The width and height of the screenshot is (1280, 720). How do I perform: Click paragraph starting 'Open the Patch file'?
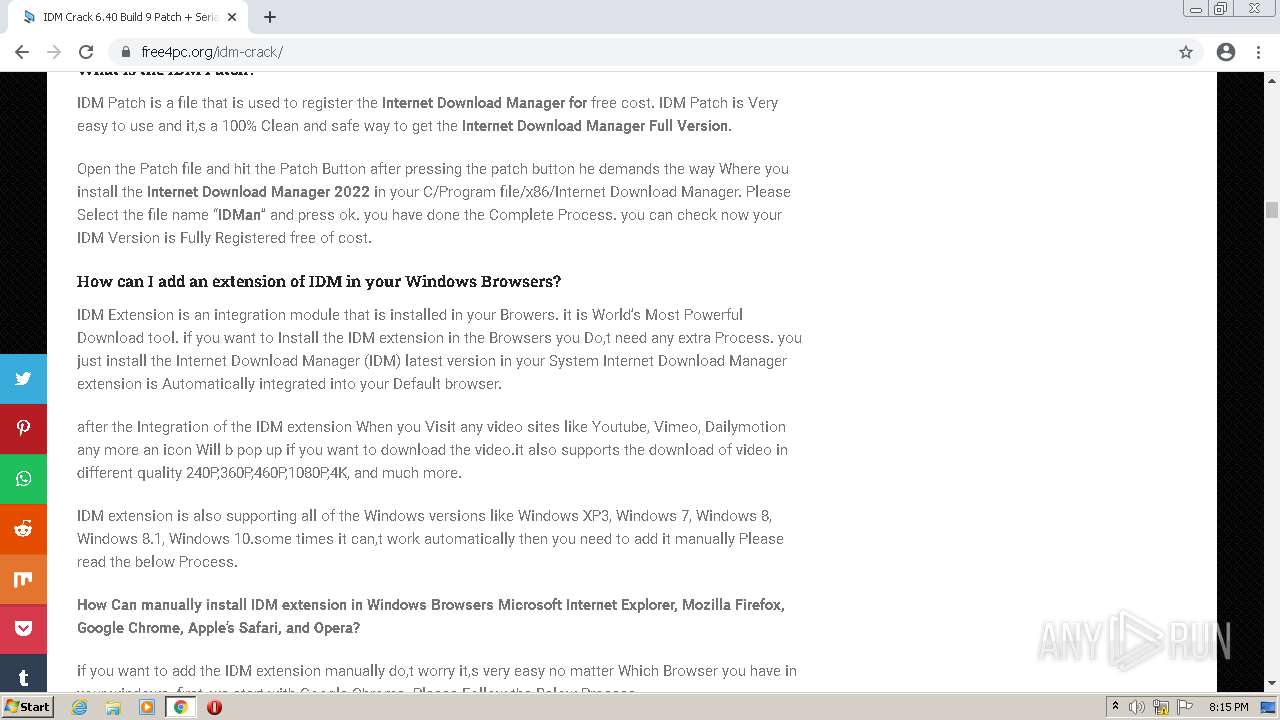434,203
